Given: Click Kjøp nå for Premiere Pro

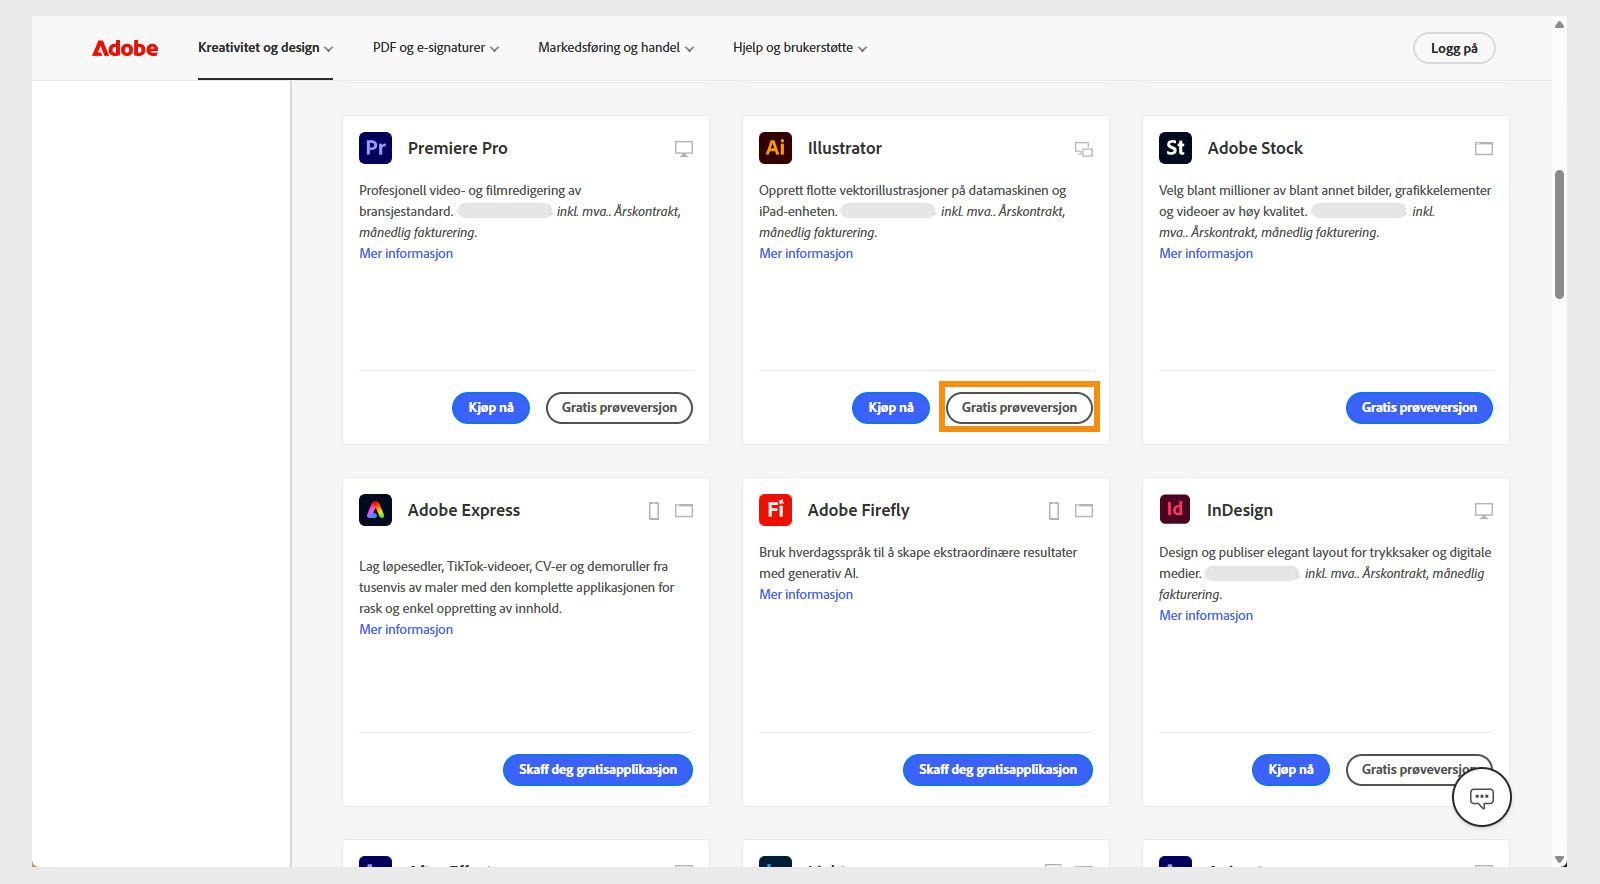Looking at the screenshot, I should (x=491, y=408).
